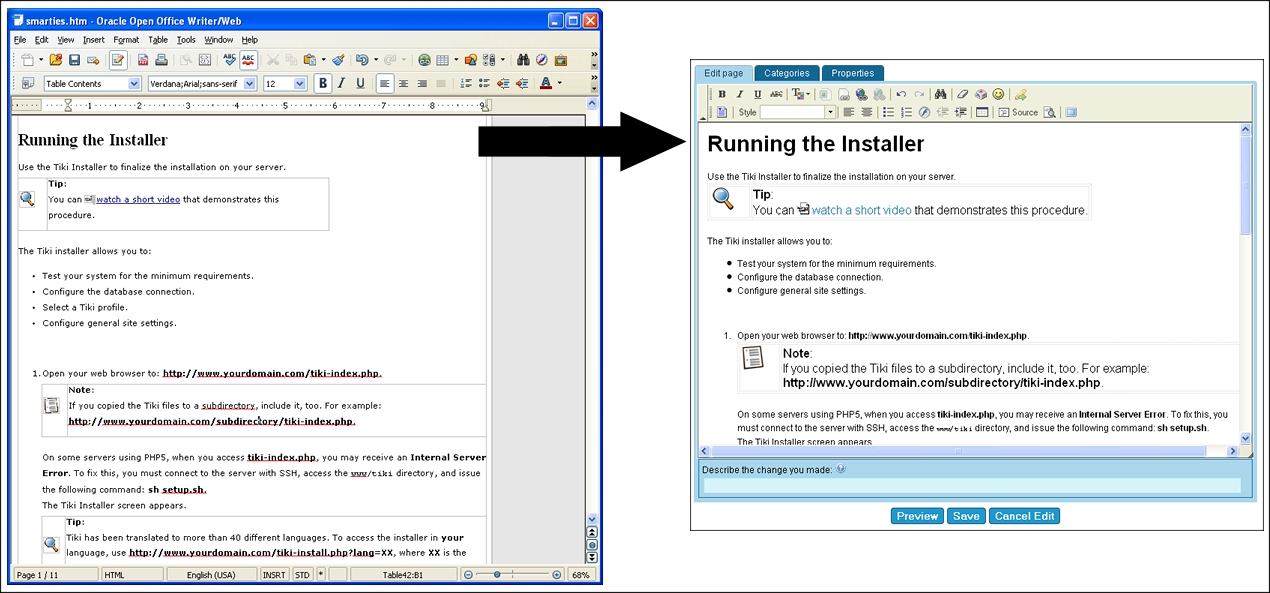Insert smiley in wiki editor toolbar

point(998,94)
